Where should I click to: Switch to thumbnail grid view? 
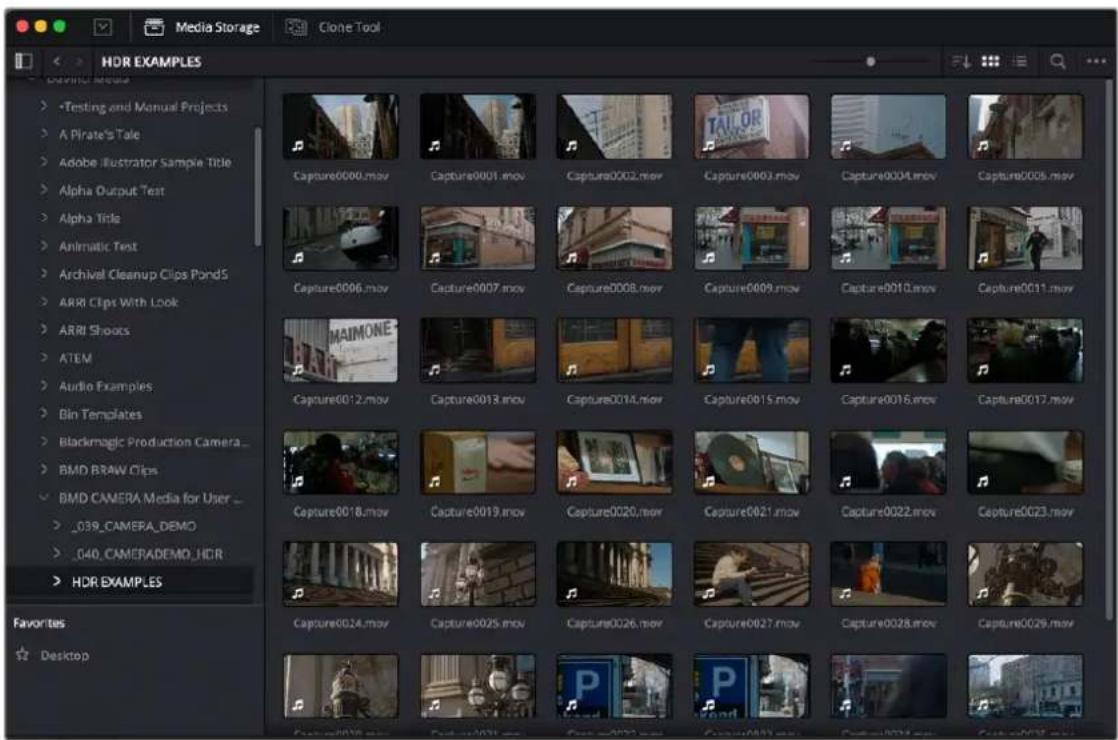[x=990, y=61]
